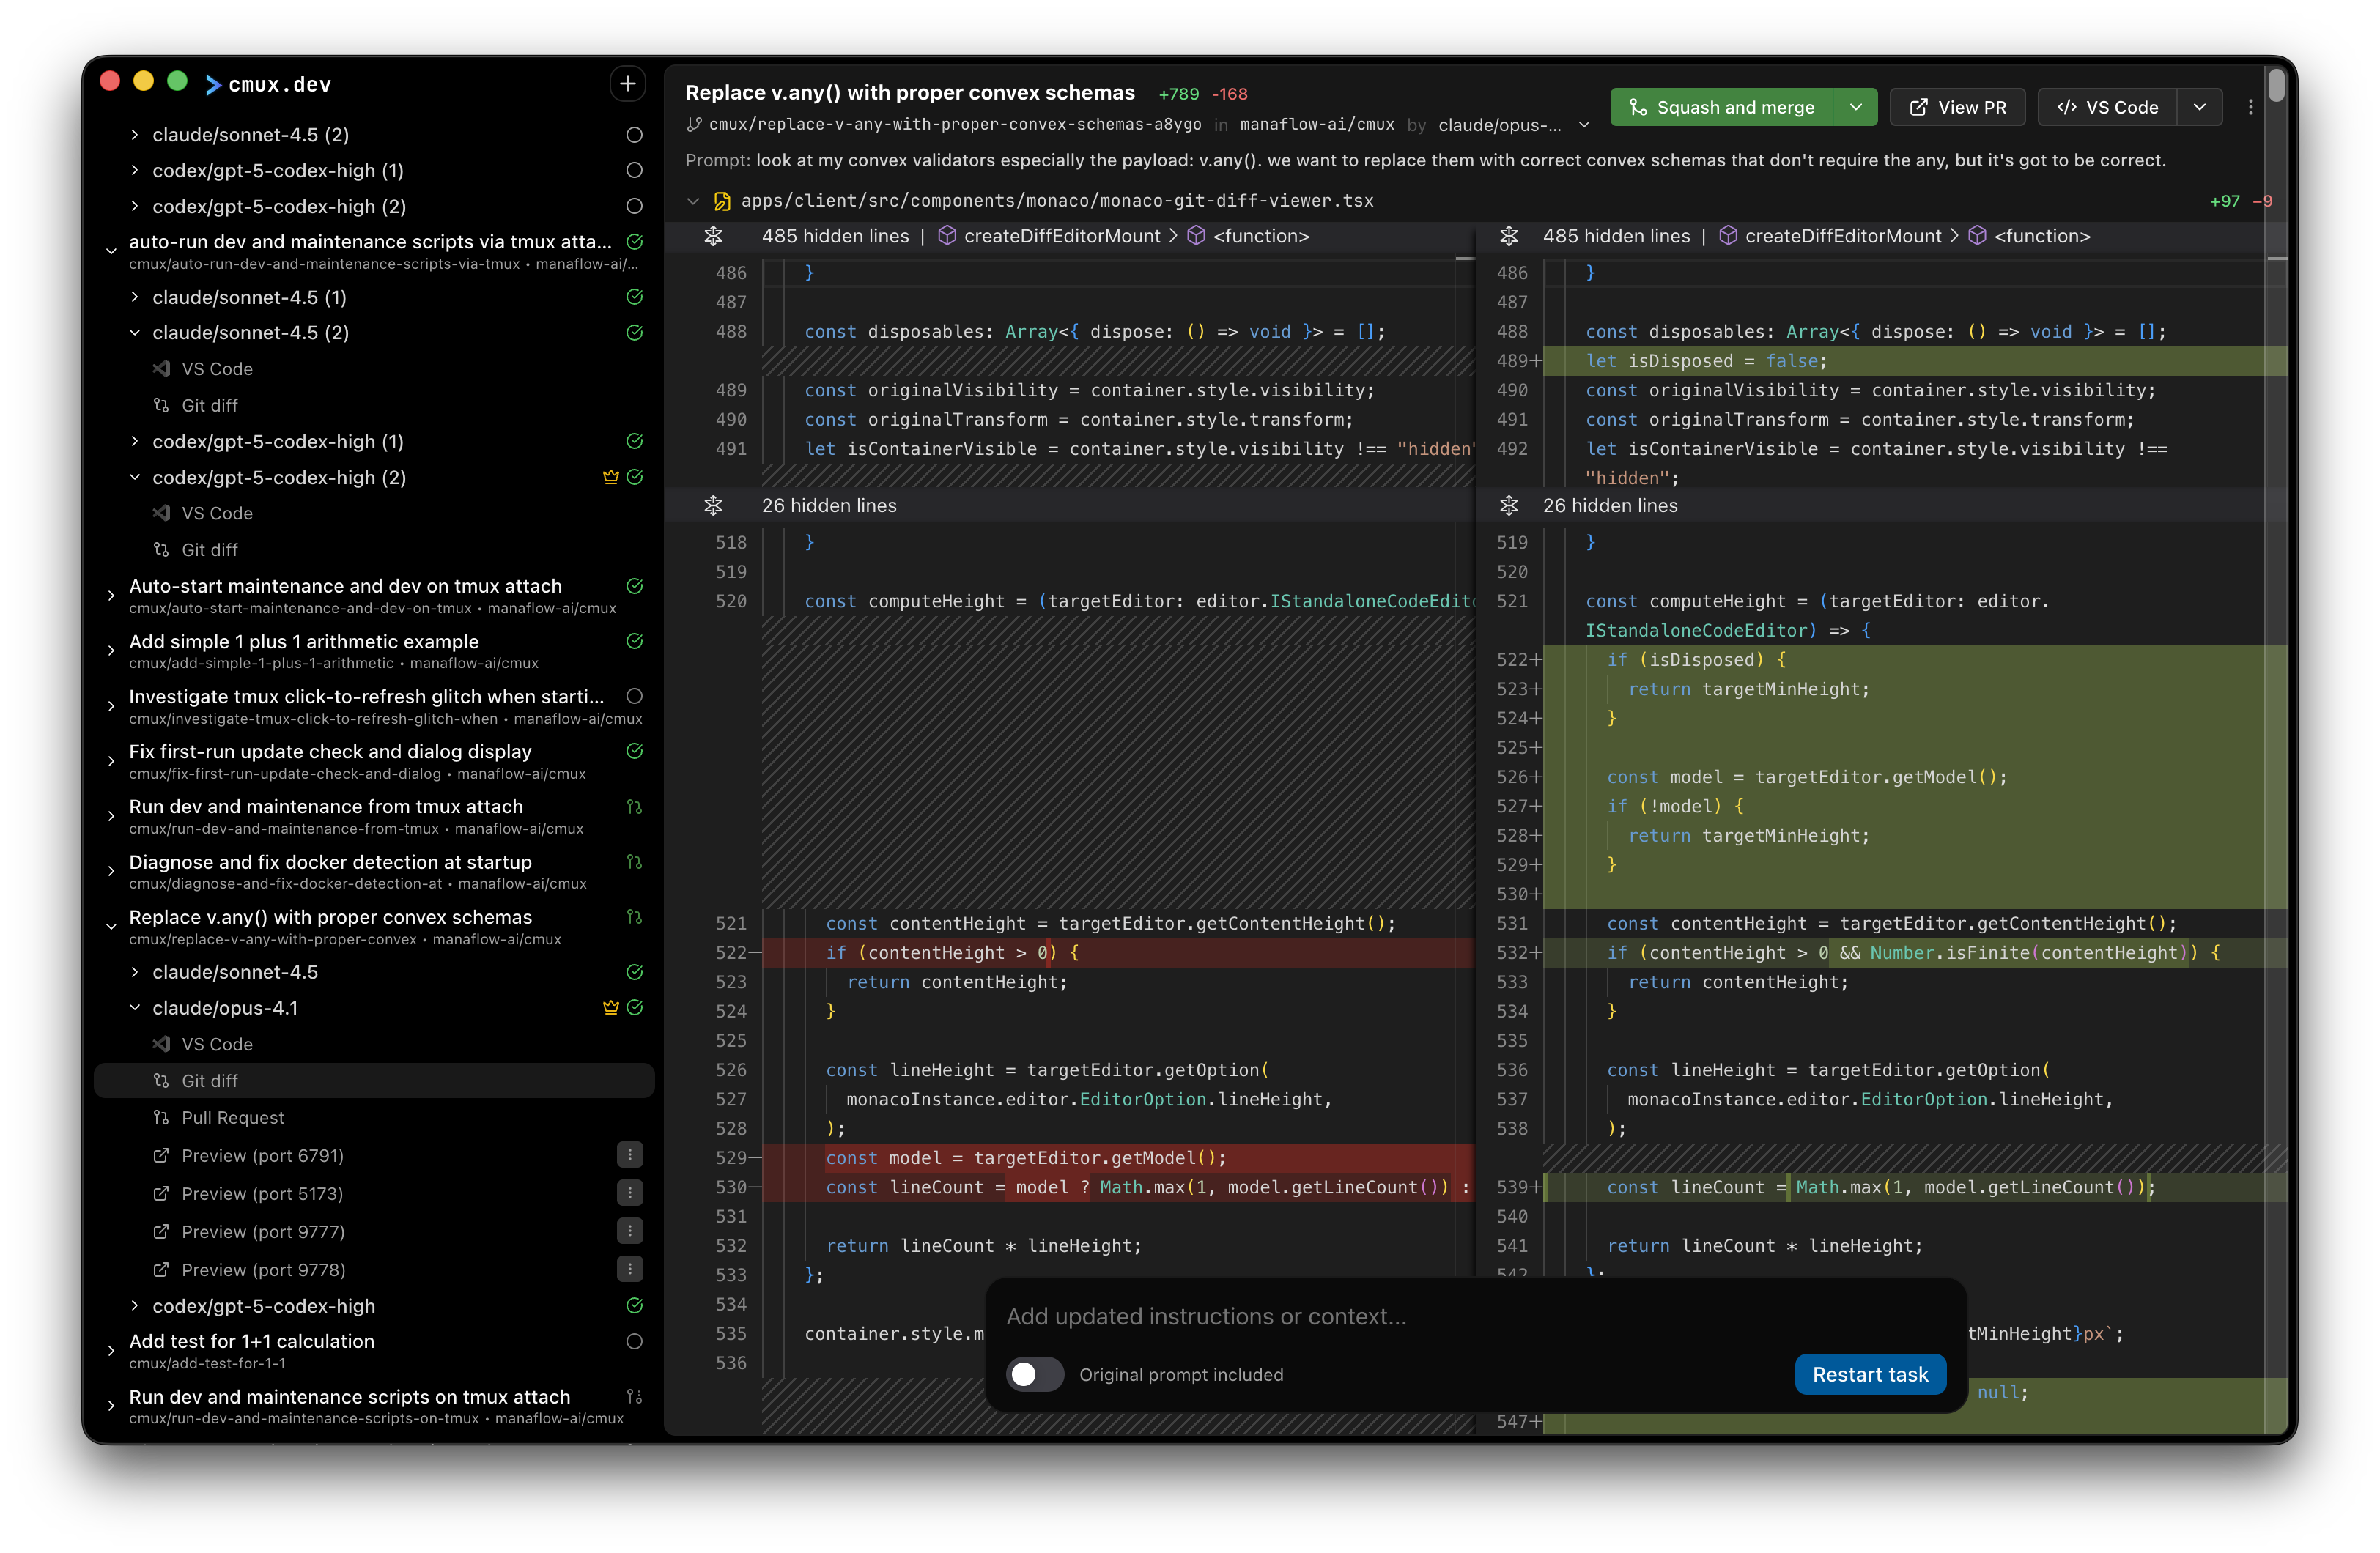2380x1553 pixels.
Task: Collapse the claude/opus-4.1 tree entry
Action: pos(135,1008)
